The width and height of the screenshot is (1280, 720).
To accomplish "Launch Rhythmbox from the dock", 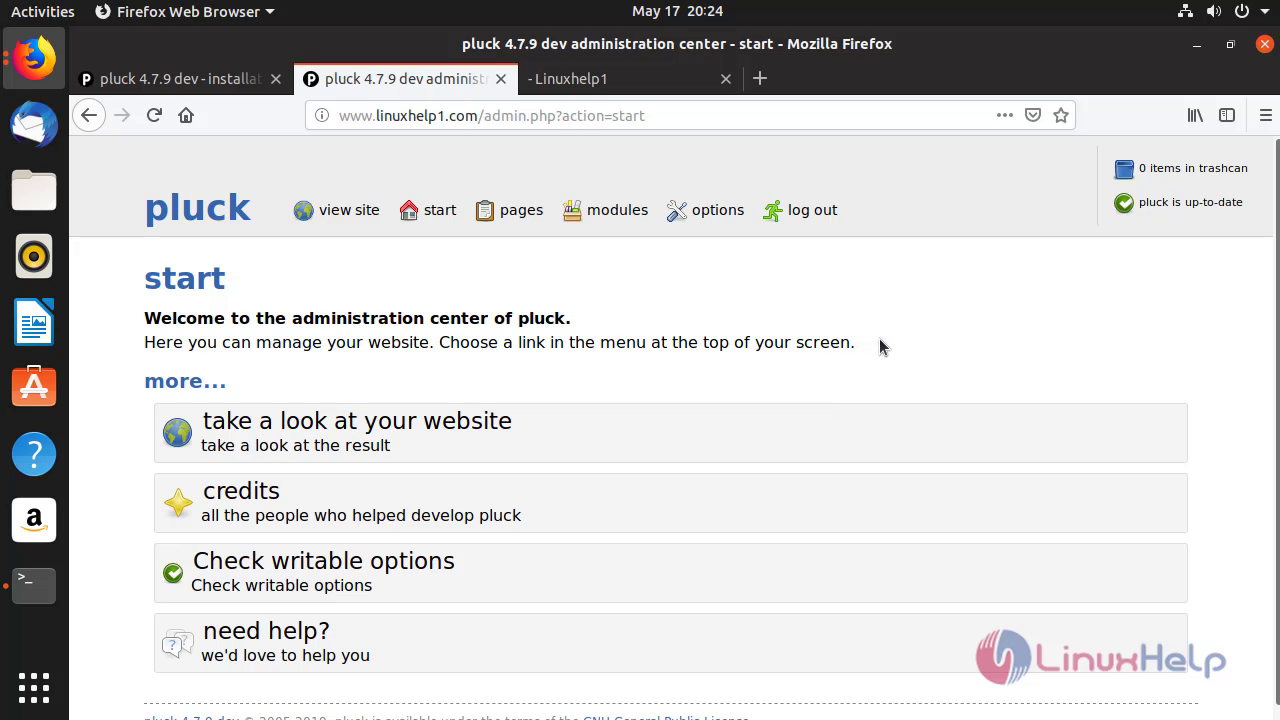I will (34, 257).
